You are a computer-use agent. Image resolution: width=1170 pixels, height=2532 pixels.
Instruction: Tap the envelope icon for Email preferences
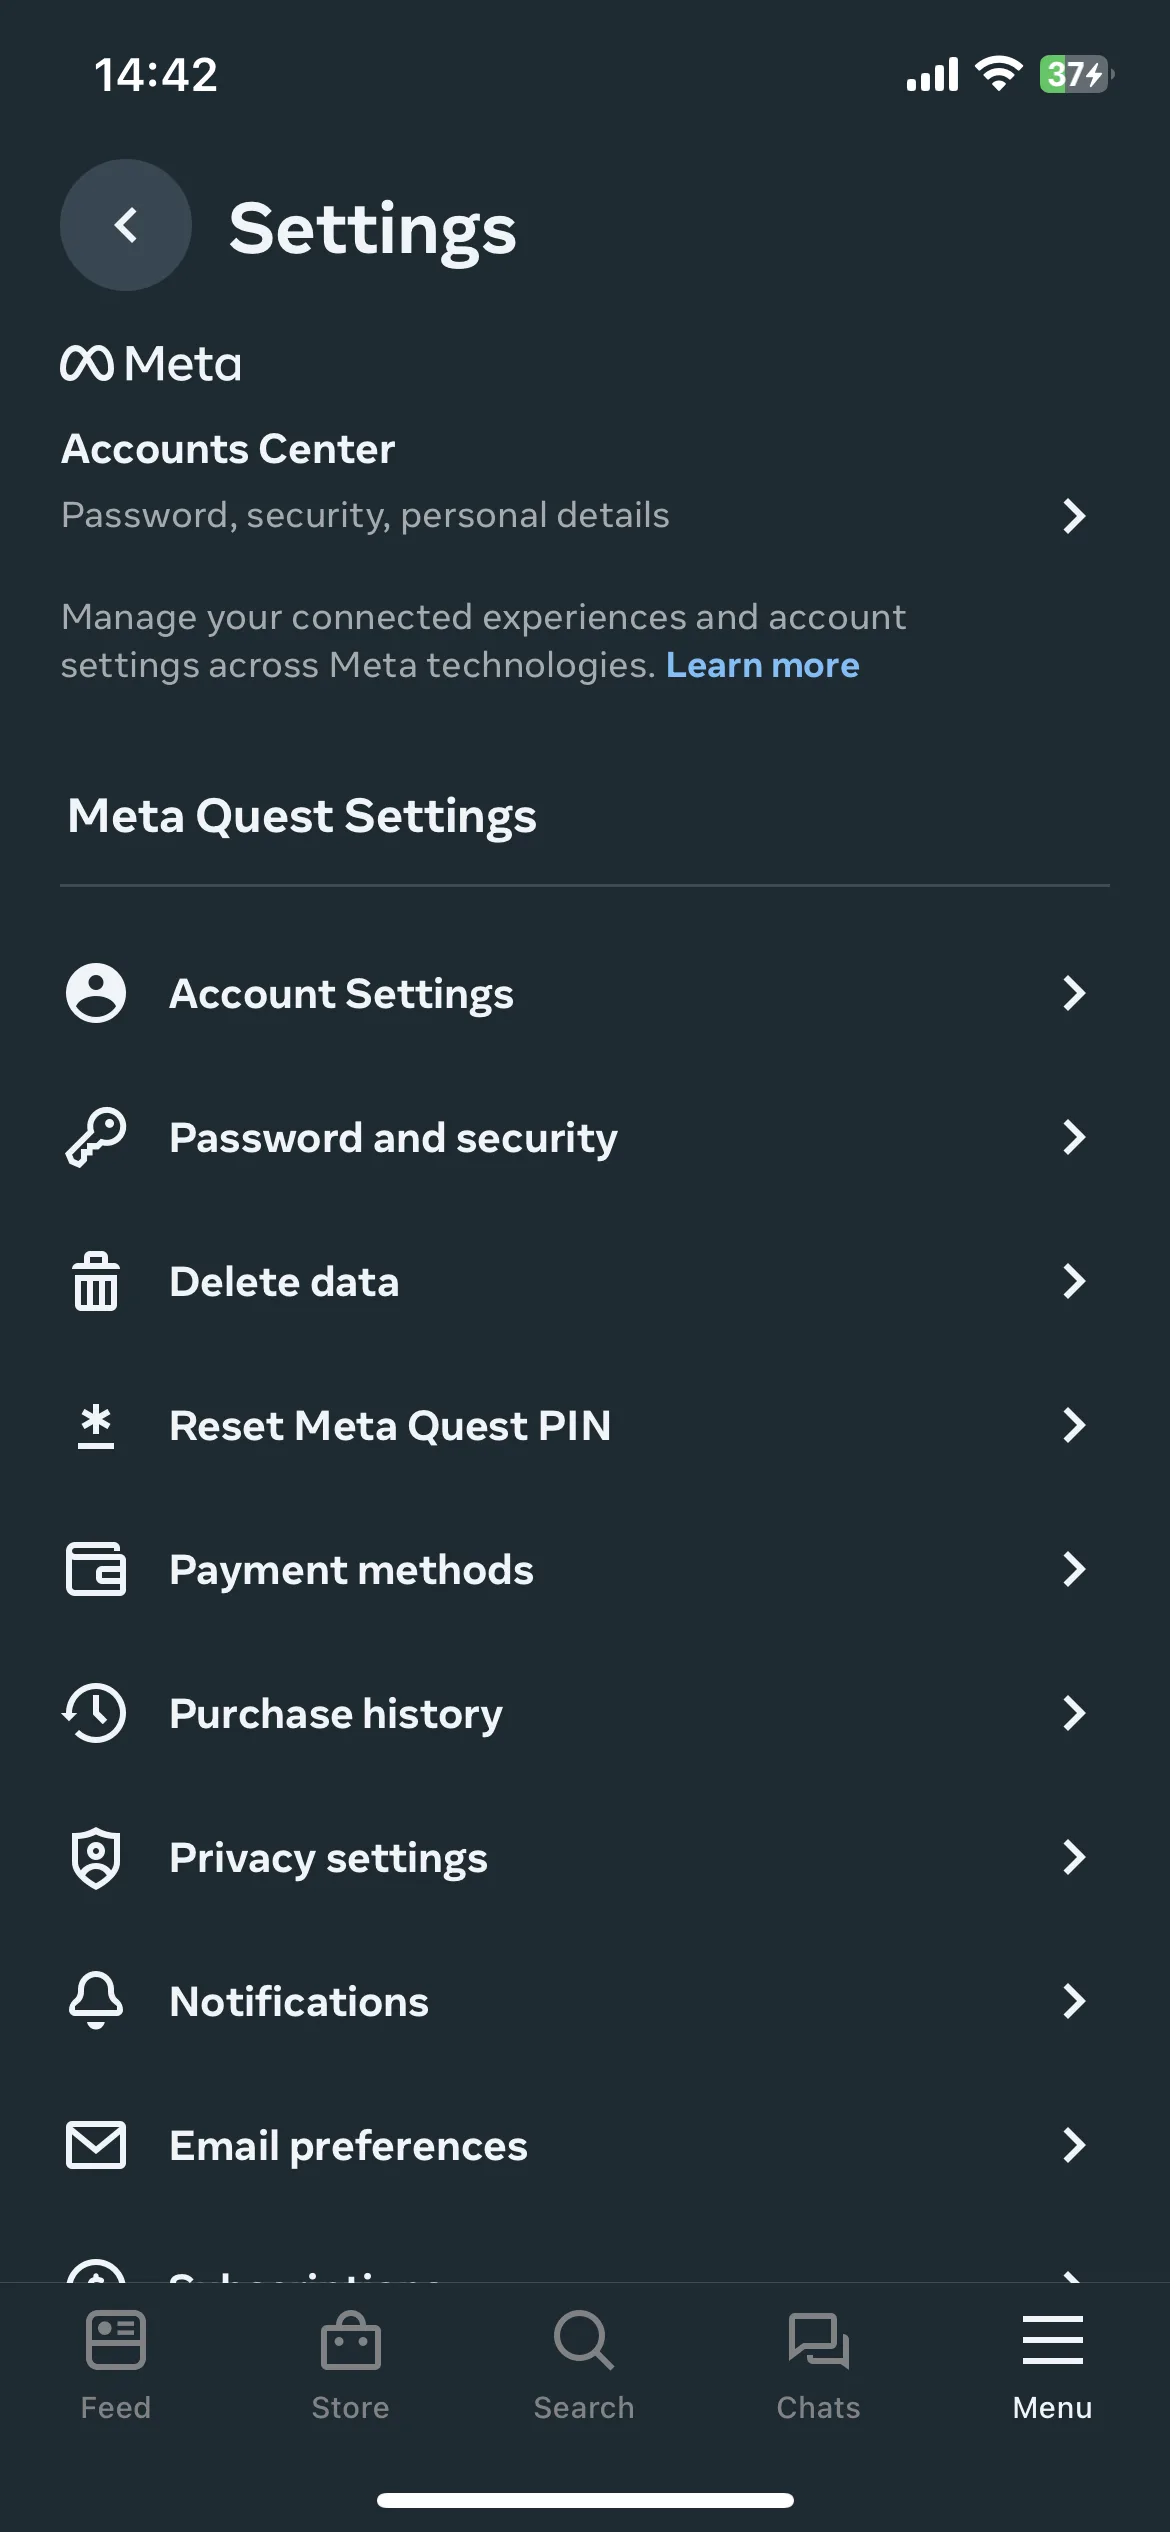click(96, 2145)
